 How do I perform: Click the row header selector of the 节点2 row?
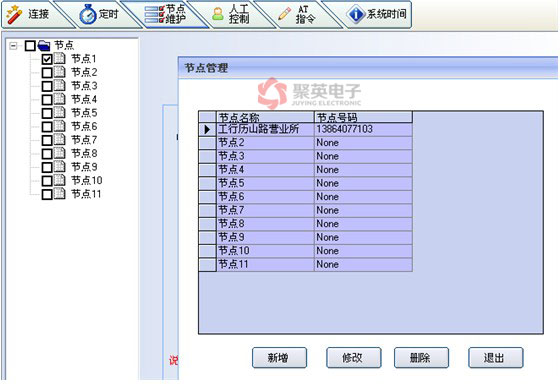coord(208,143)
